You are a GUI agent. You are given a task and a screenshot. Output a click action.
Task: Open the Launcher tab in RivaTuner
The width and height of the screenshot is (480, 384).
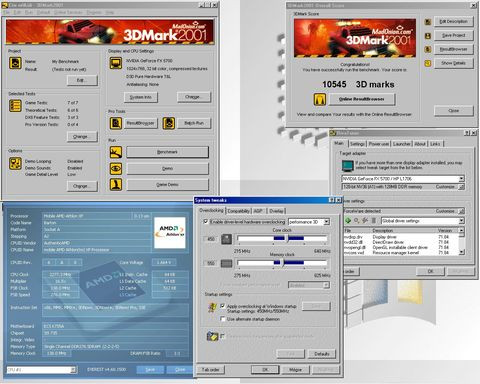[x=401, y=144]
